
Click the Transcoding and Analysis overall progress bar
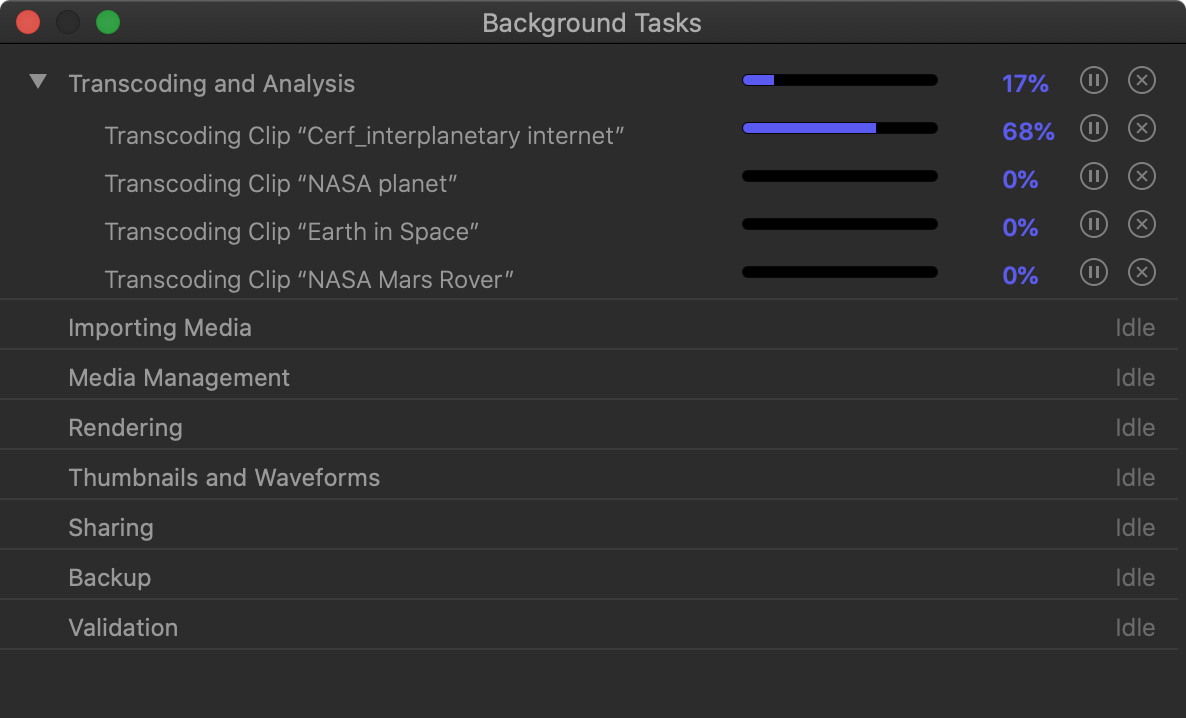[x=840, y=80]
